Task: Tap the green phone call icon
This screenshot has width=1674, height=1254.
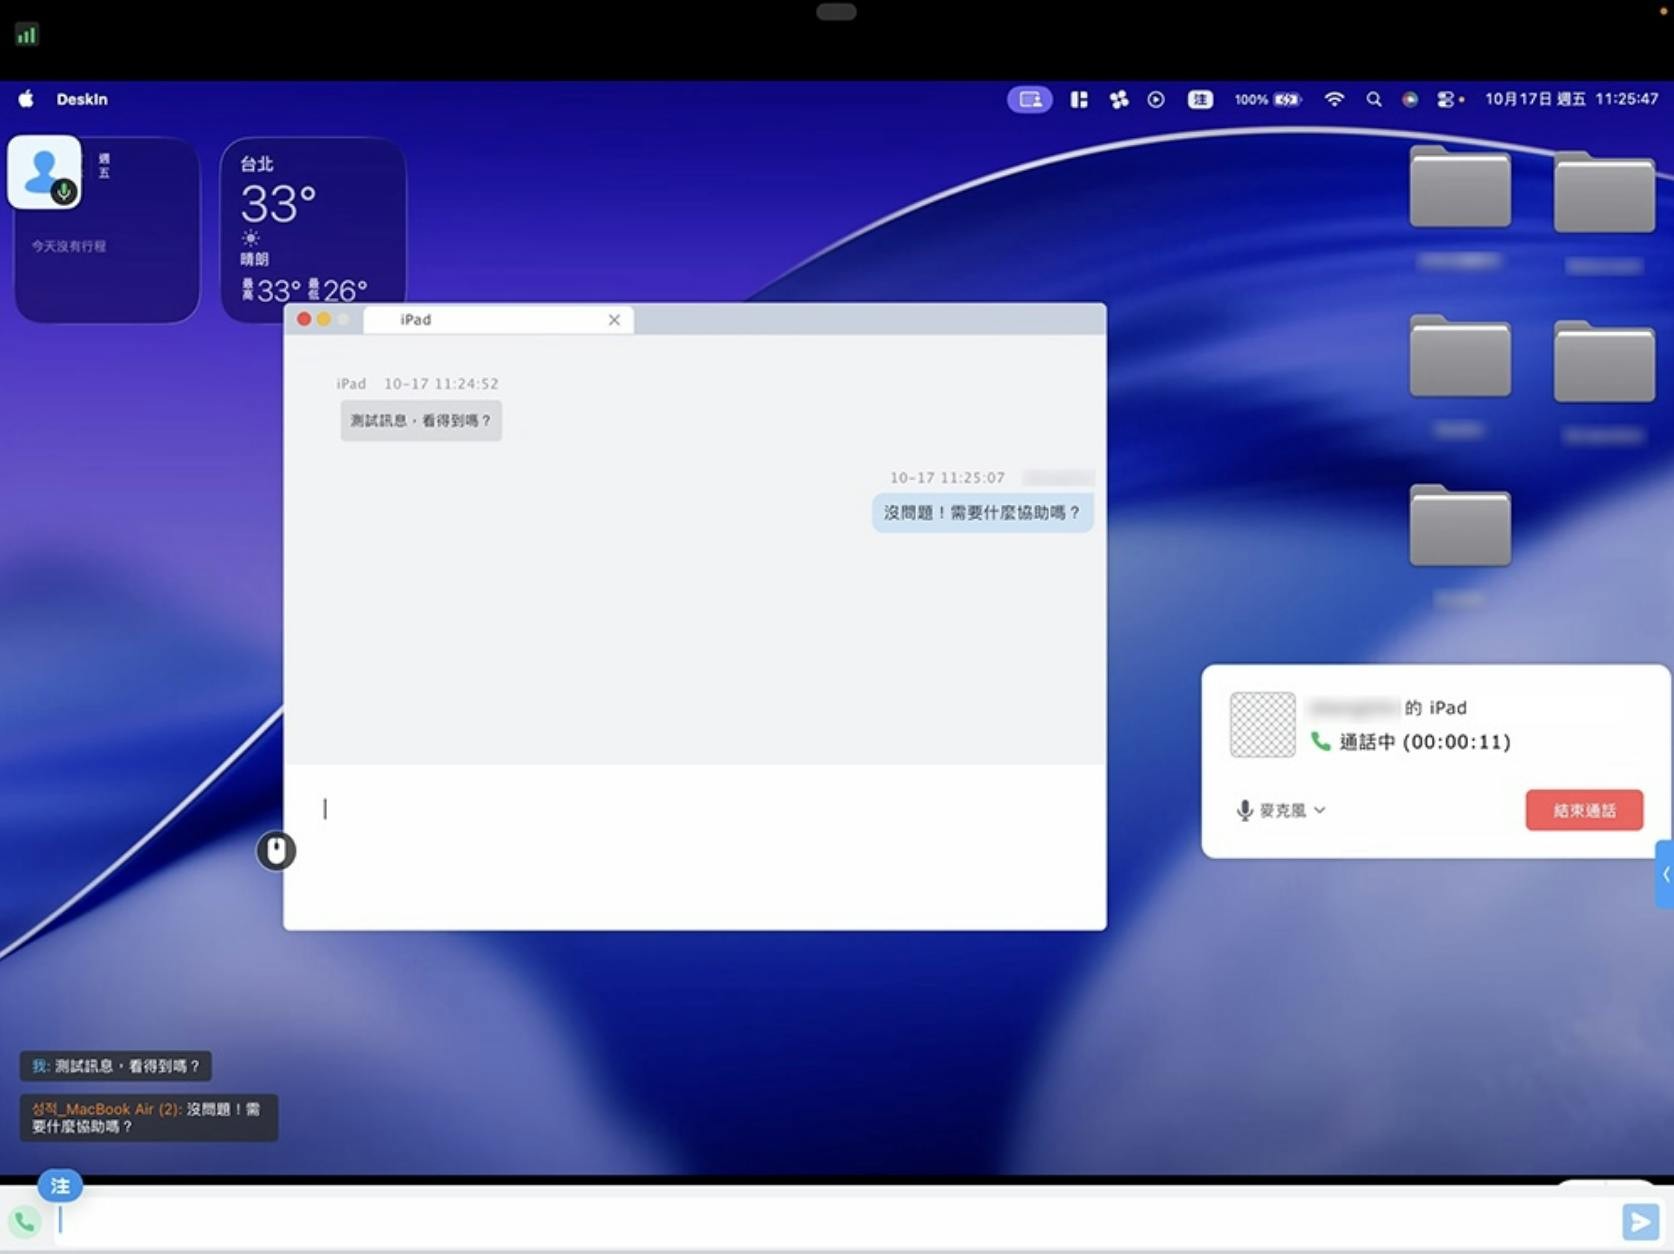Action: 24,1221
